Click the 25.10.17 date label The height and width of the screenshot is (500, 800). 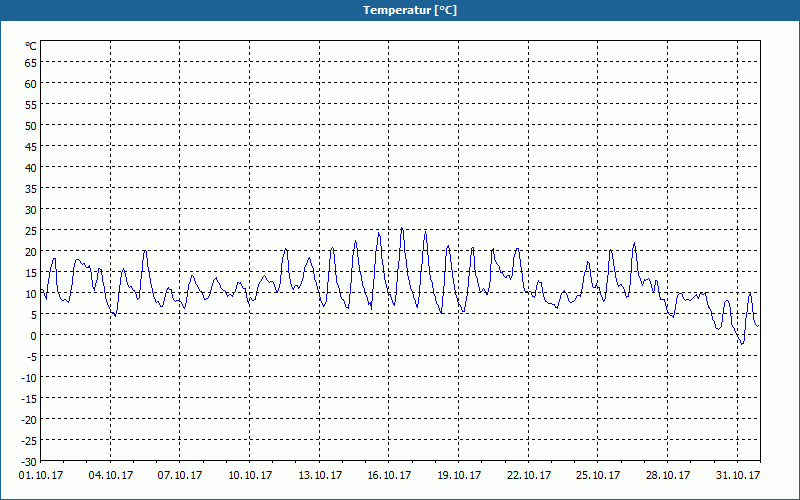coord(597,476)
